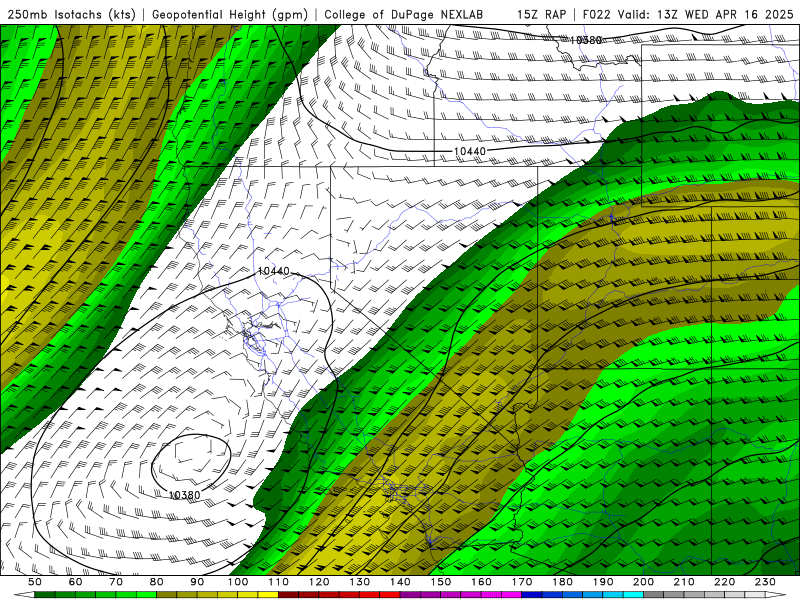Click the 10380 contour label near top edge
Screen dimensions: 800x600
(x=586, y=40)
